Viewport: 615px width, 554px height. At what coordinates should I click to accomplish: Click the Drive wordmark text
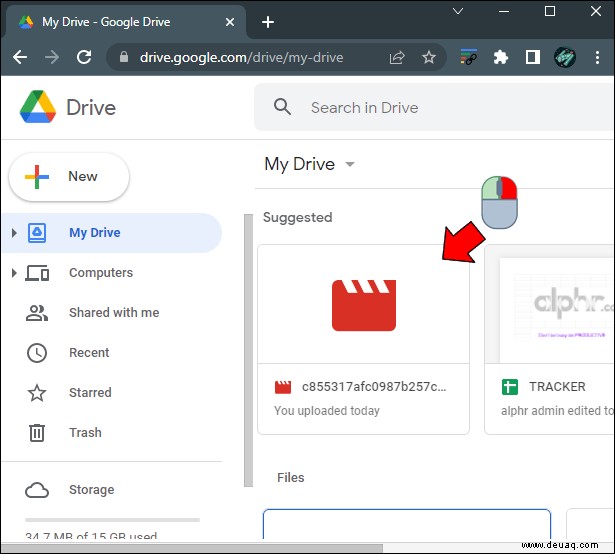[91, 108]
